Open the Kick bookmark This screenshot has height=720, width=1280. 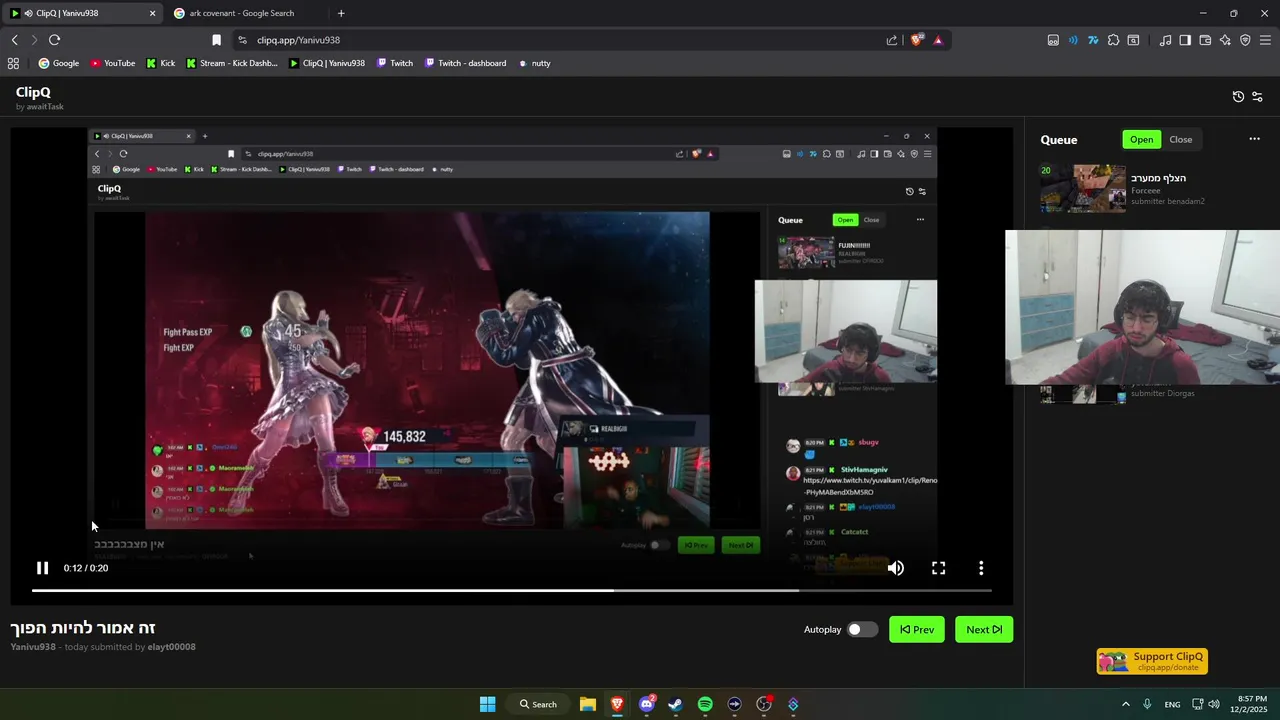point(160,63)
